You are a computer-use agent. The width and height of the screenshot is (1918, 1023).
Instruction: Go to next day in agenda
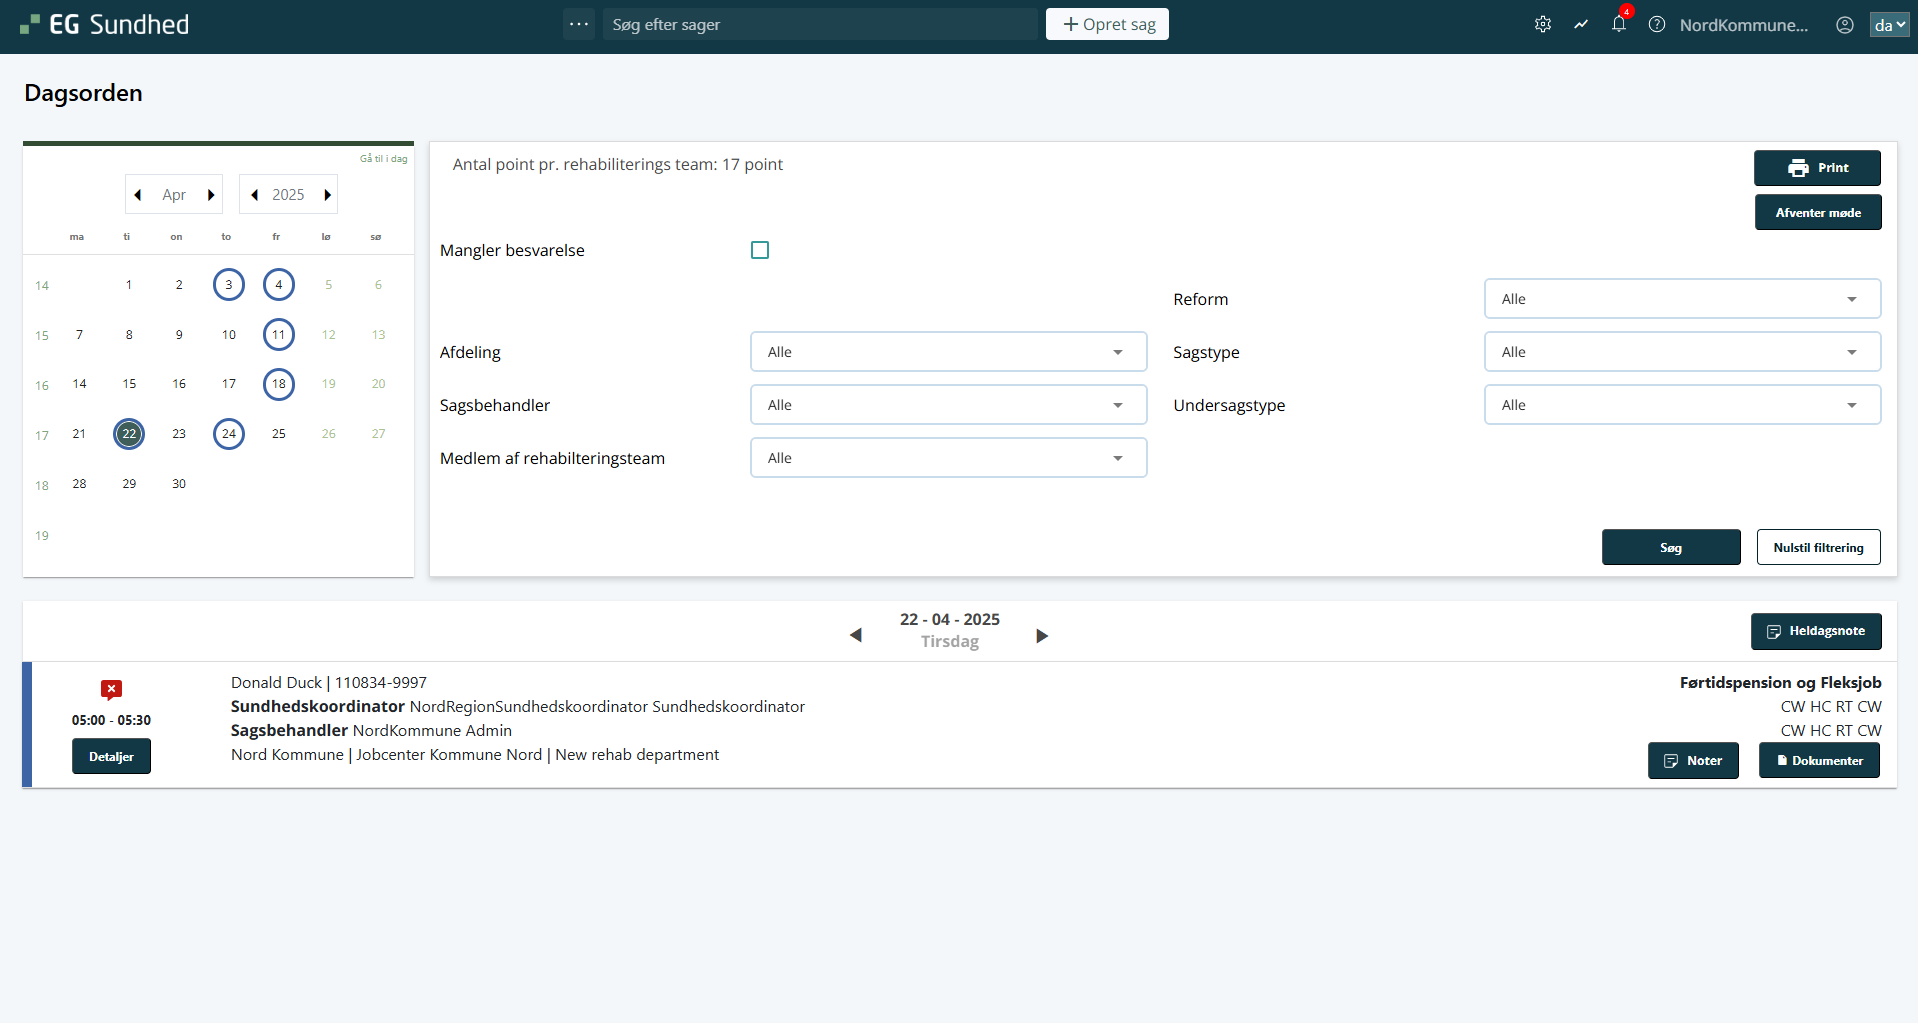(x=1042, y=636)
